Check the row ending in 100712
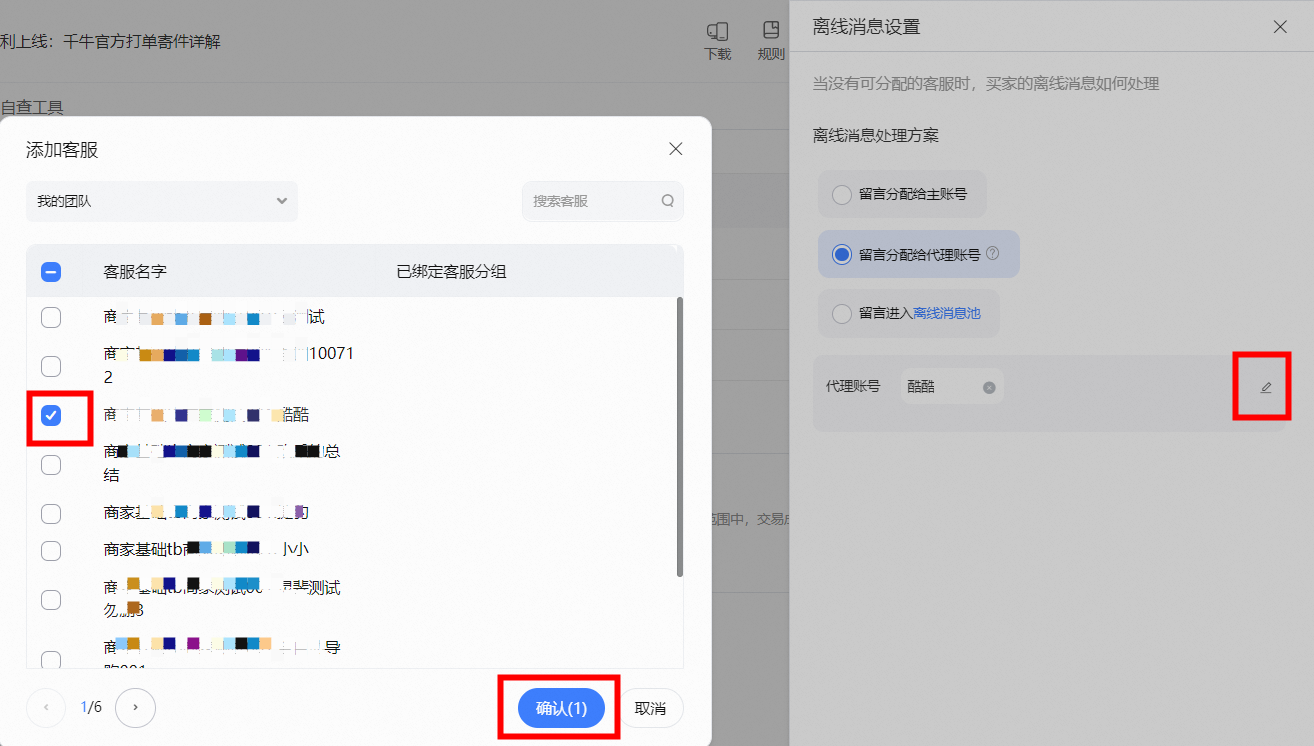 51,365
